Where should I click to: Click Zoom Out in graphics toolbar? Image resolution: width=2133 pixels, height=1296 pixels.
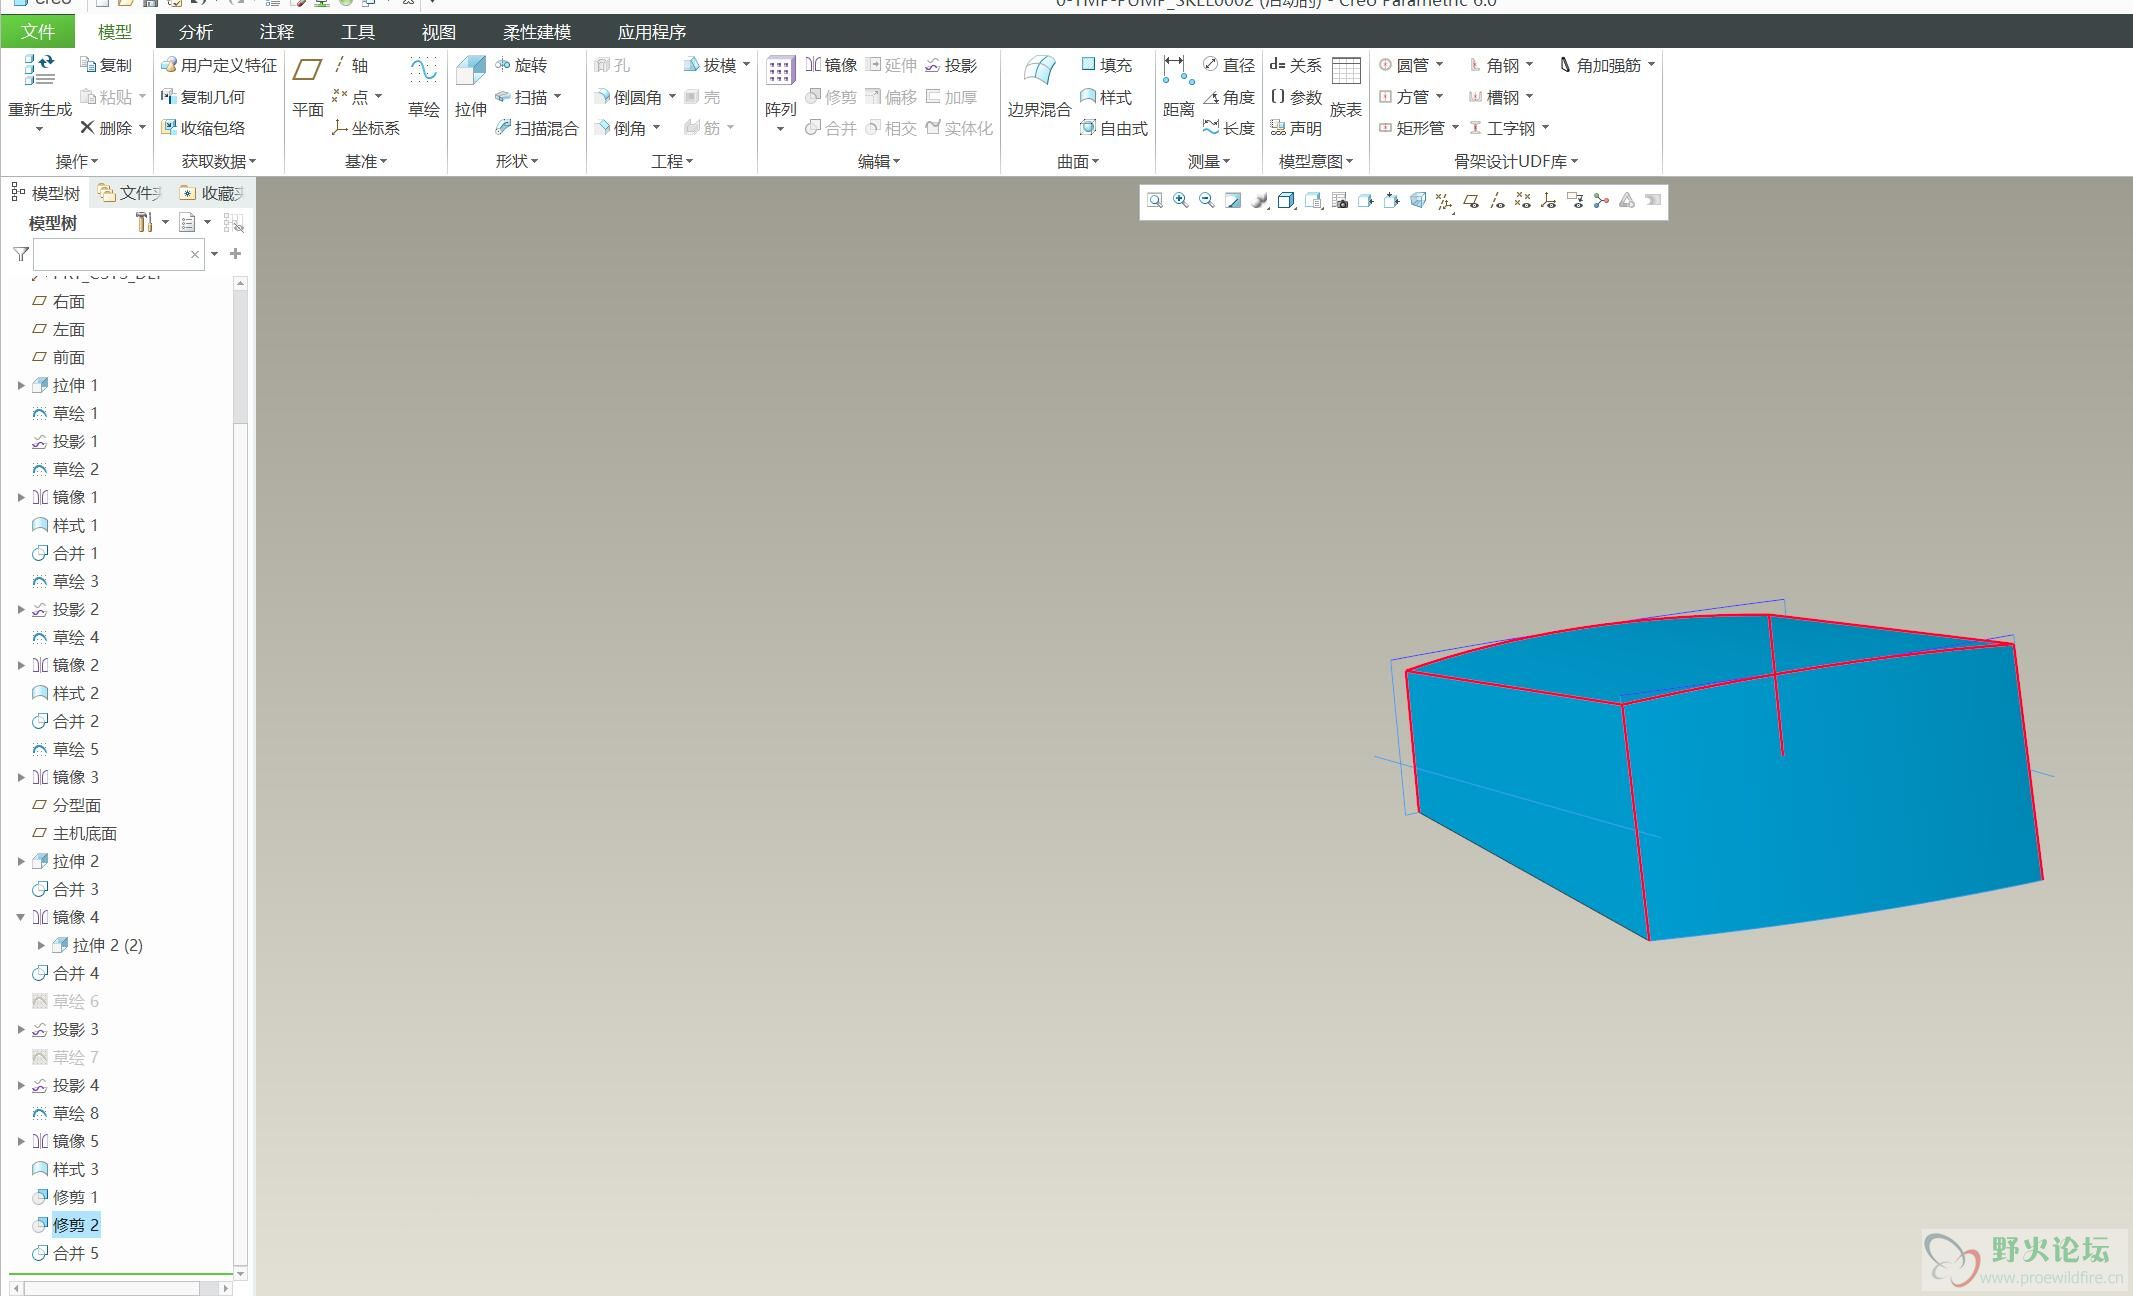(x=1207, y=201)
